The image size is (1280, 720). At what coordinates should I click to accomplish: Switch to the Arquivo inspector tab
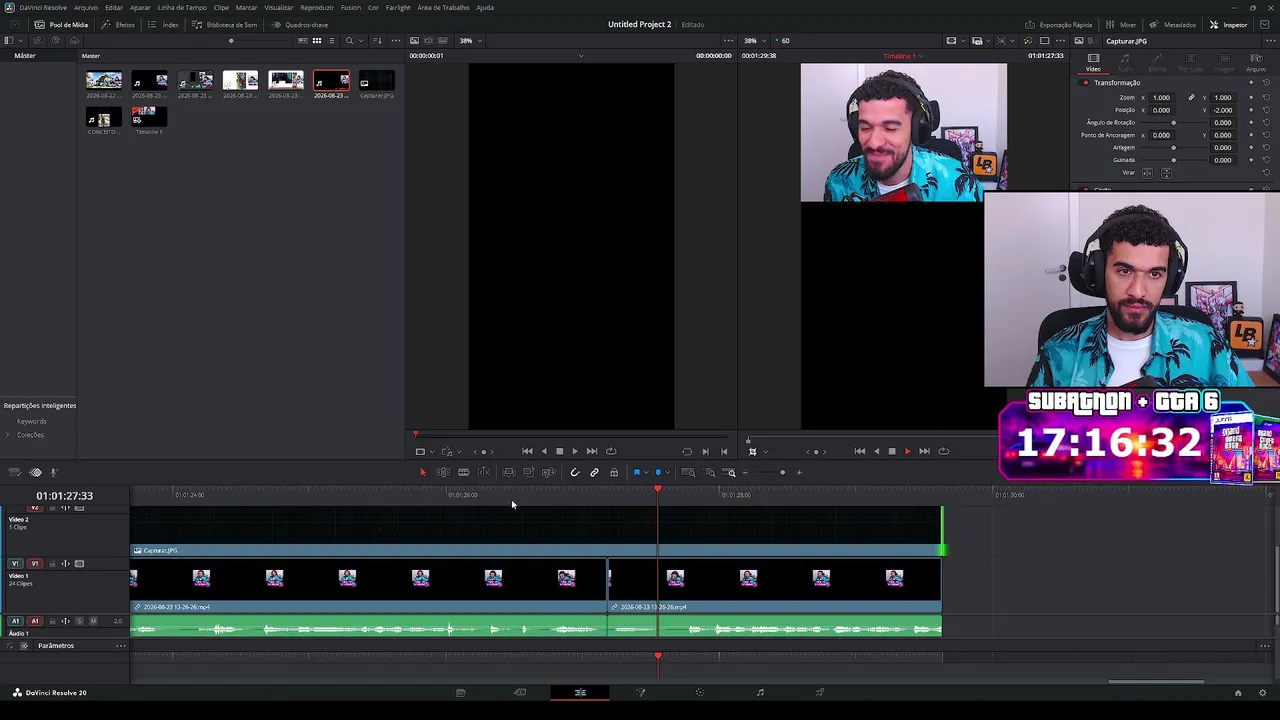(1255, 63)
